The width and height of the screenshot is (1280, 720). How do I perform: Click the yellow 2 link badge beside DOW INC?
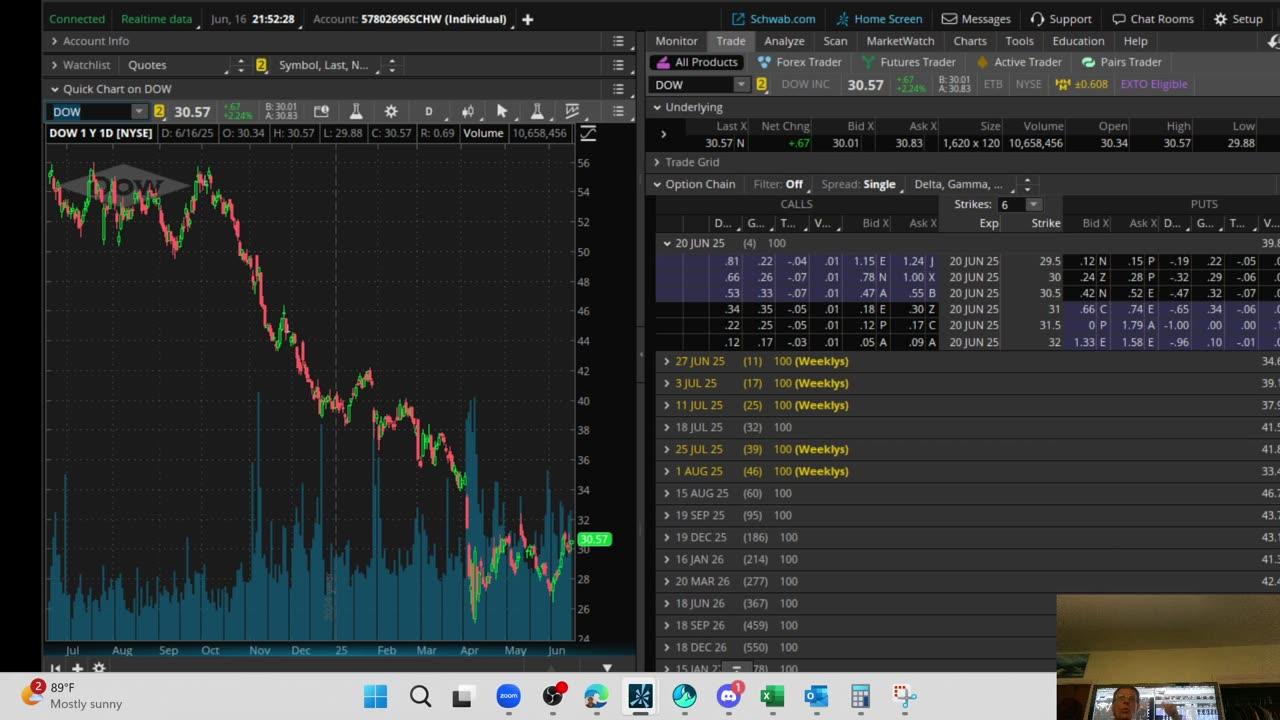(761, 85)
